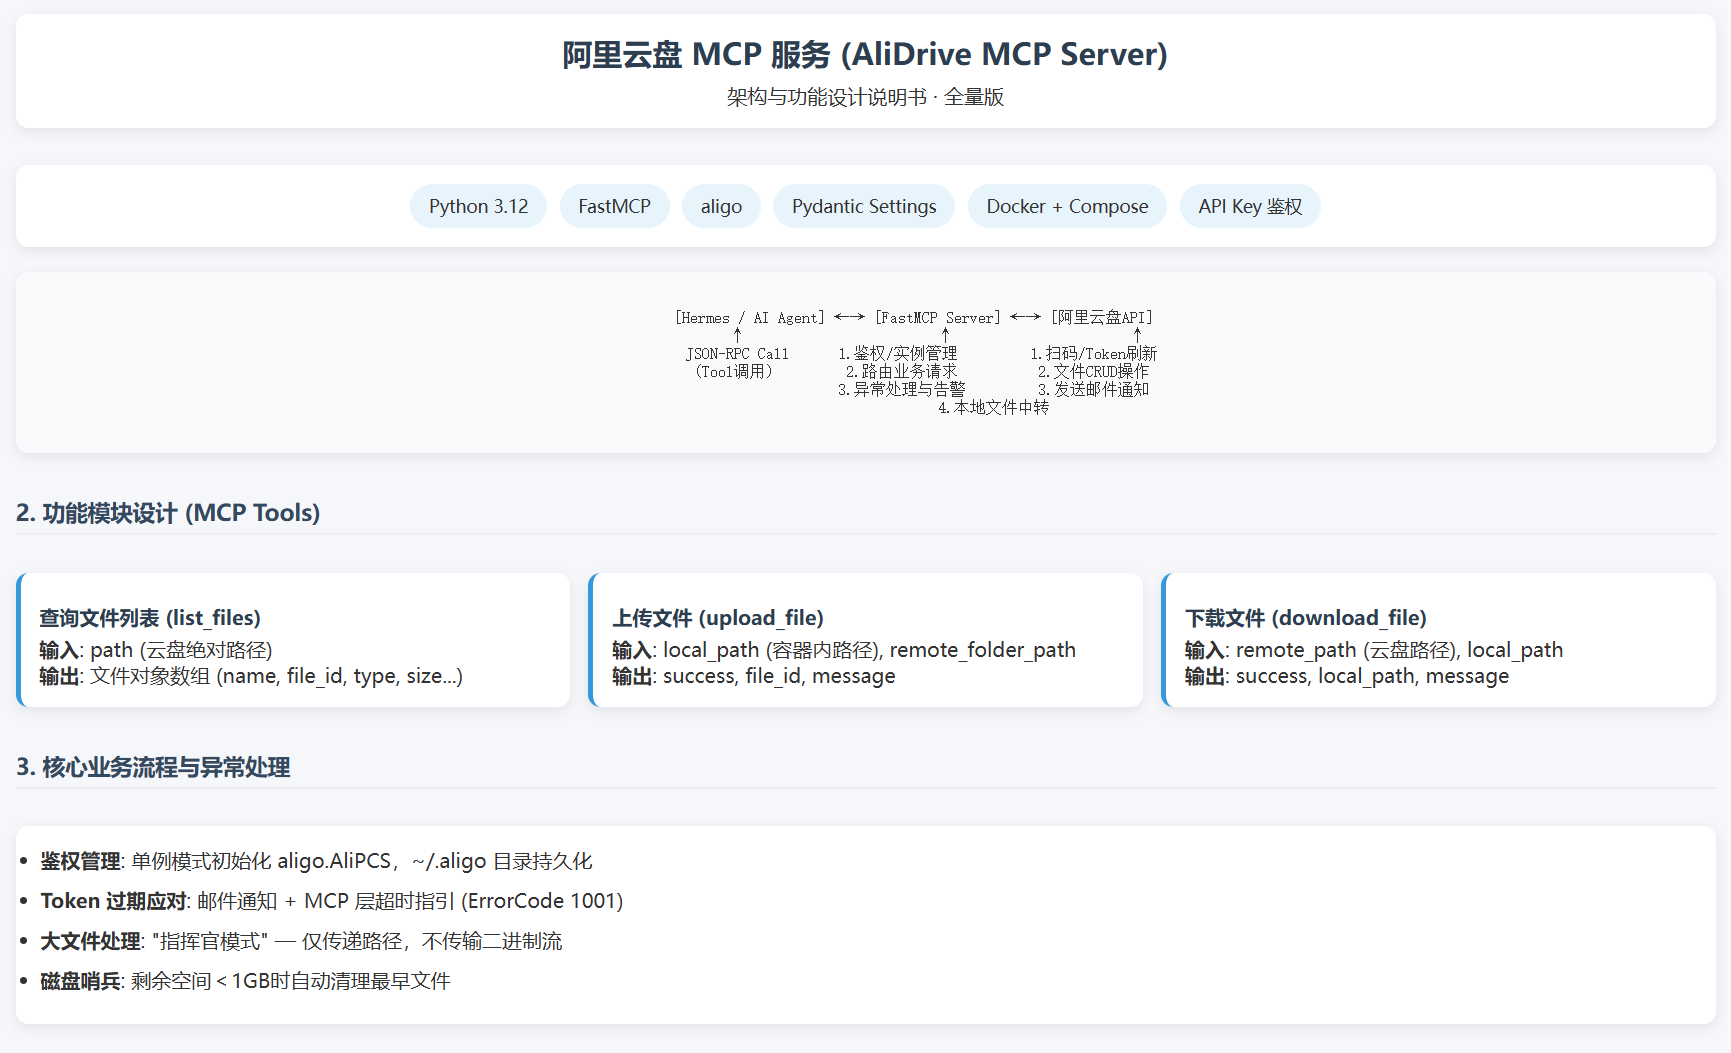Click the [Hermes / AI Agent] diagram node

750,318
